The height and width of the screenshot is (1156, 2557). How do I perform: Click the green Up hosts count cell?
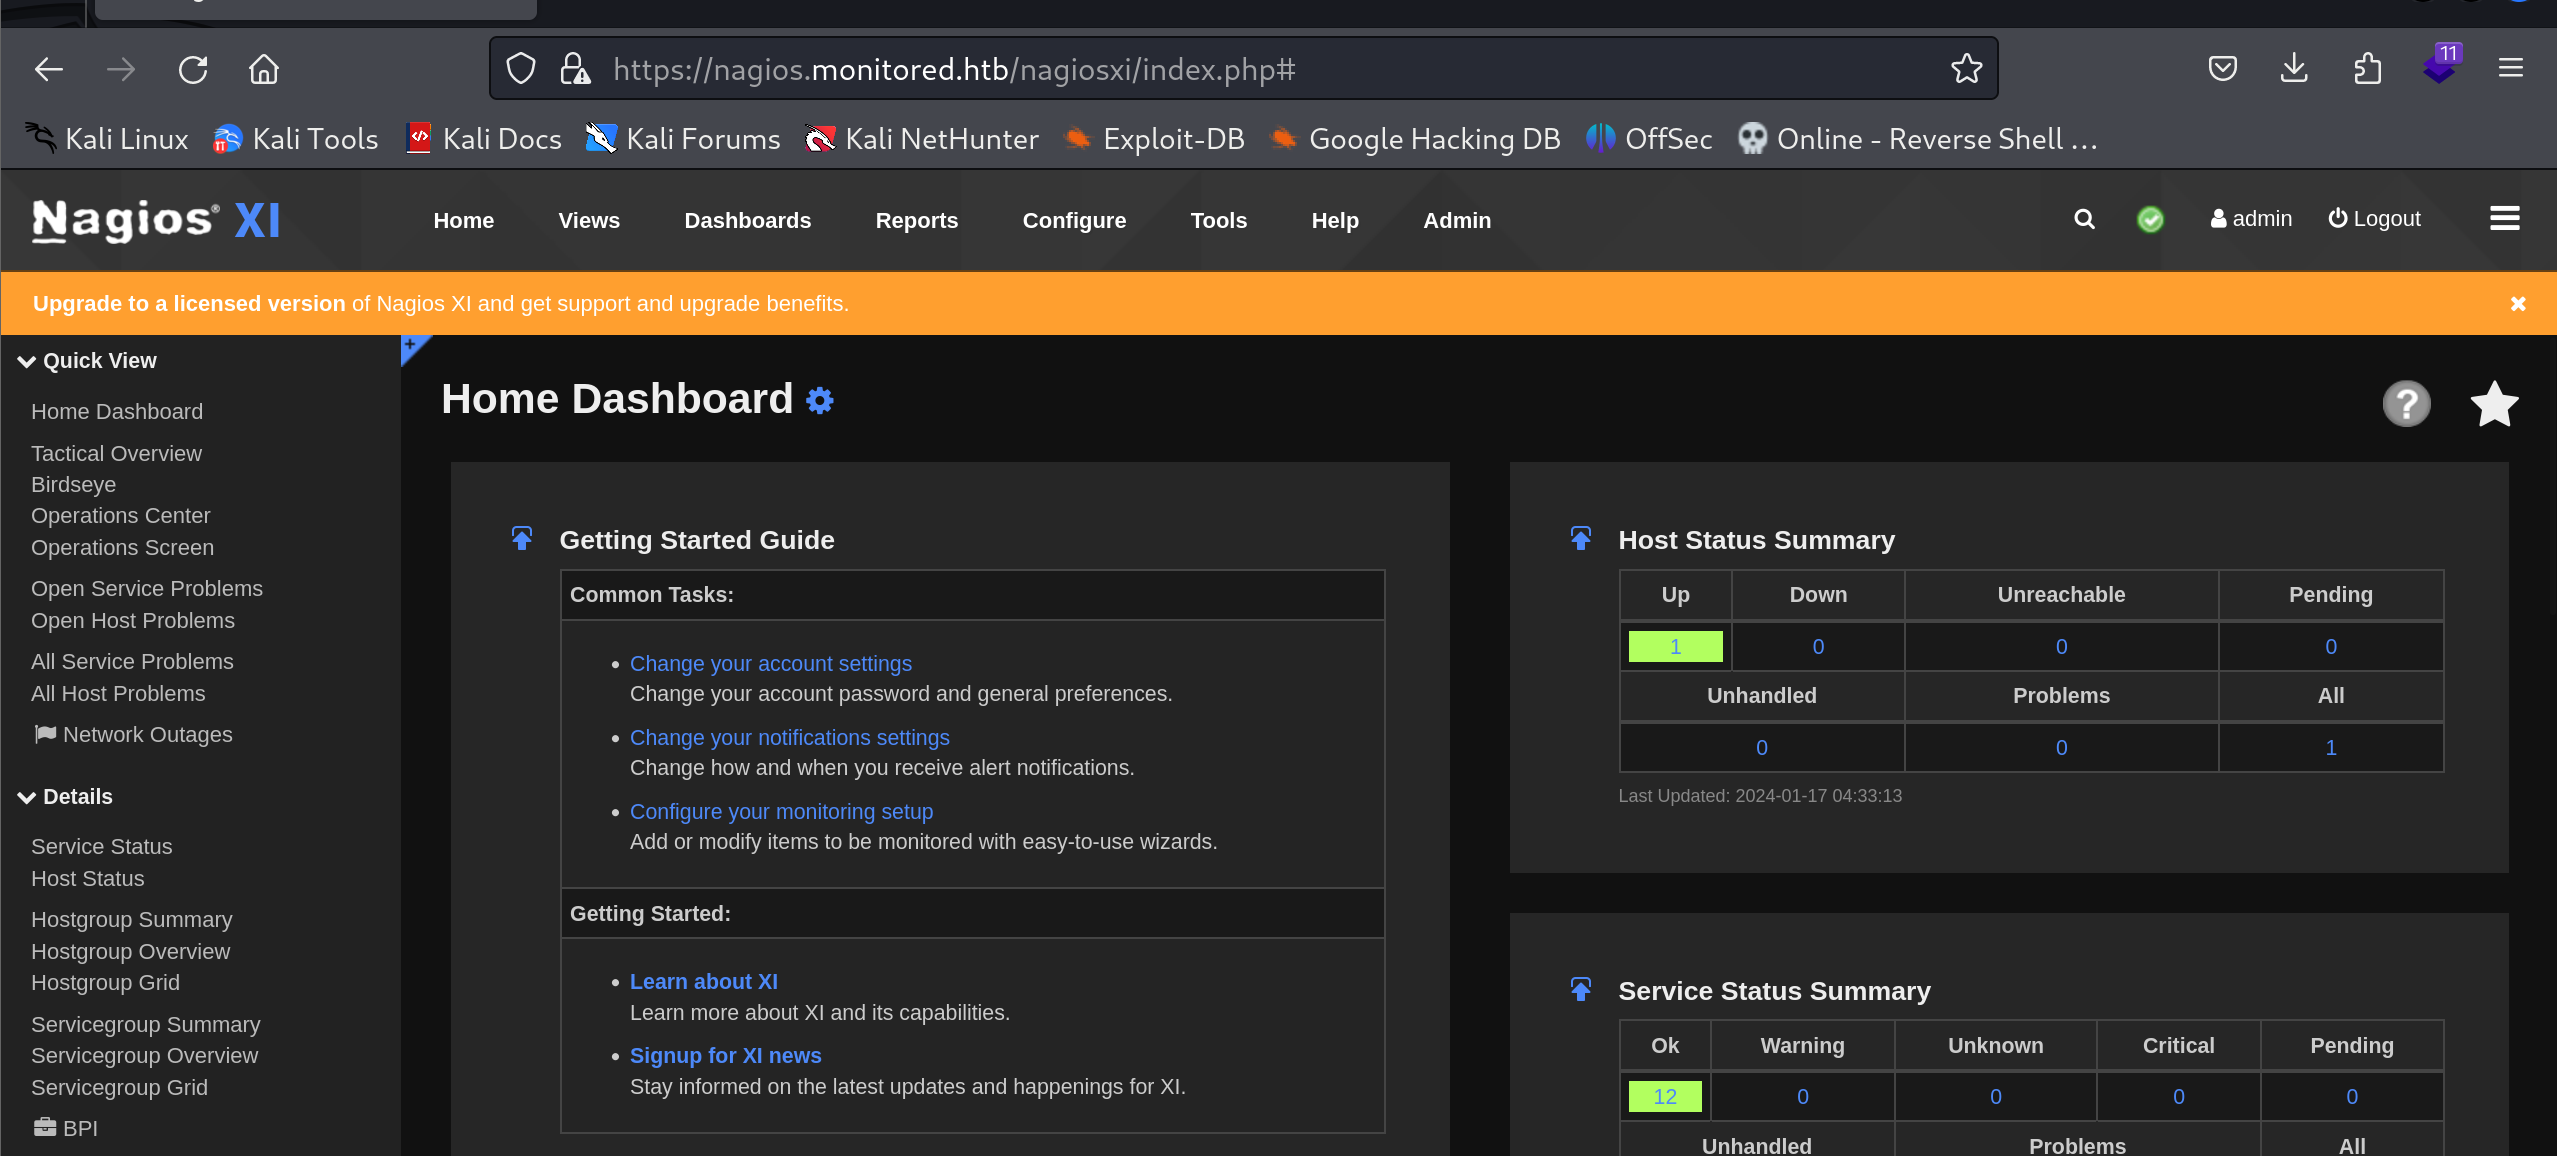(1675, 646)
